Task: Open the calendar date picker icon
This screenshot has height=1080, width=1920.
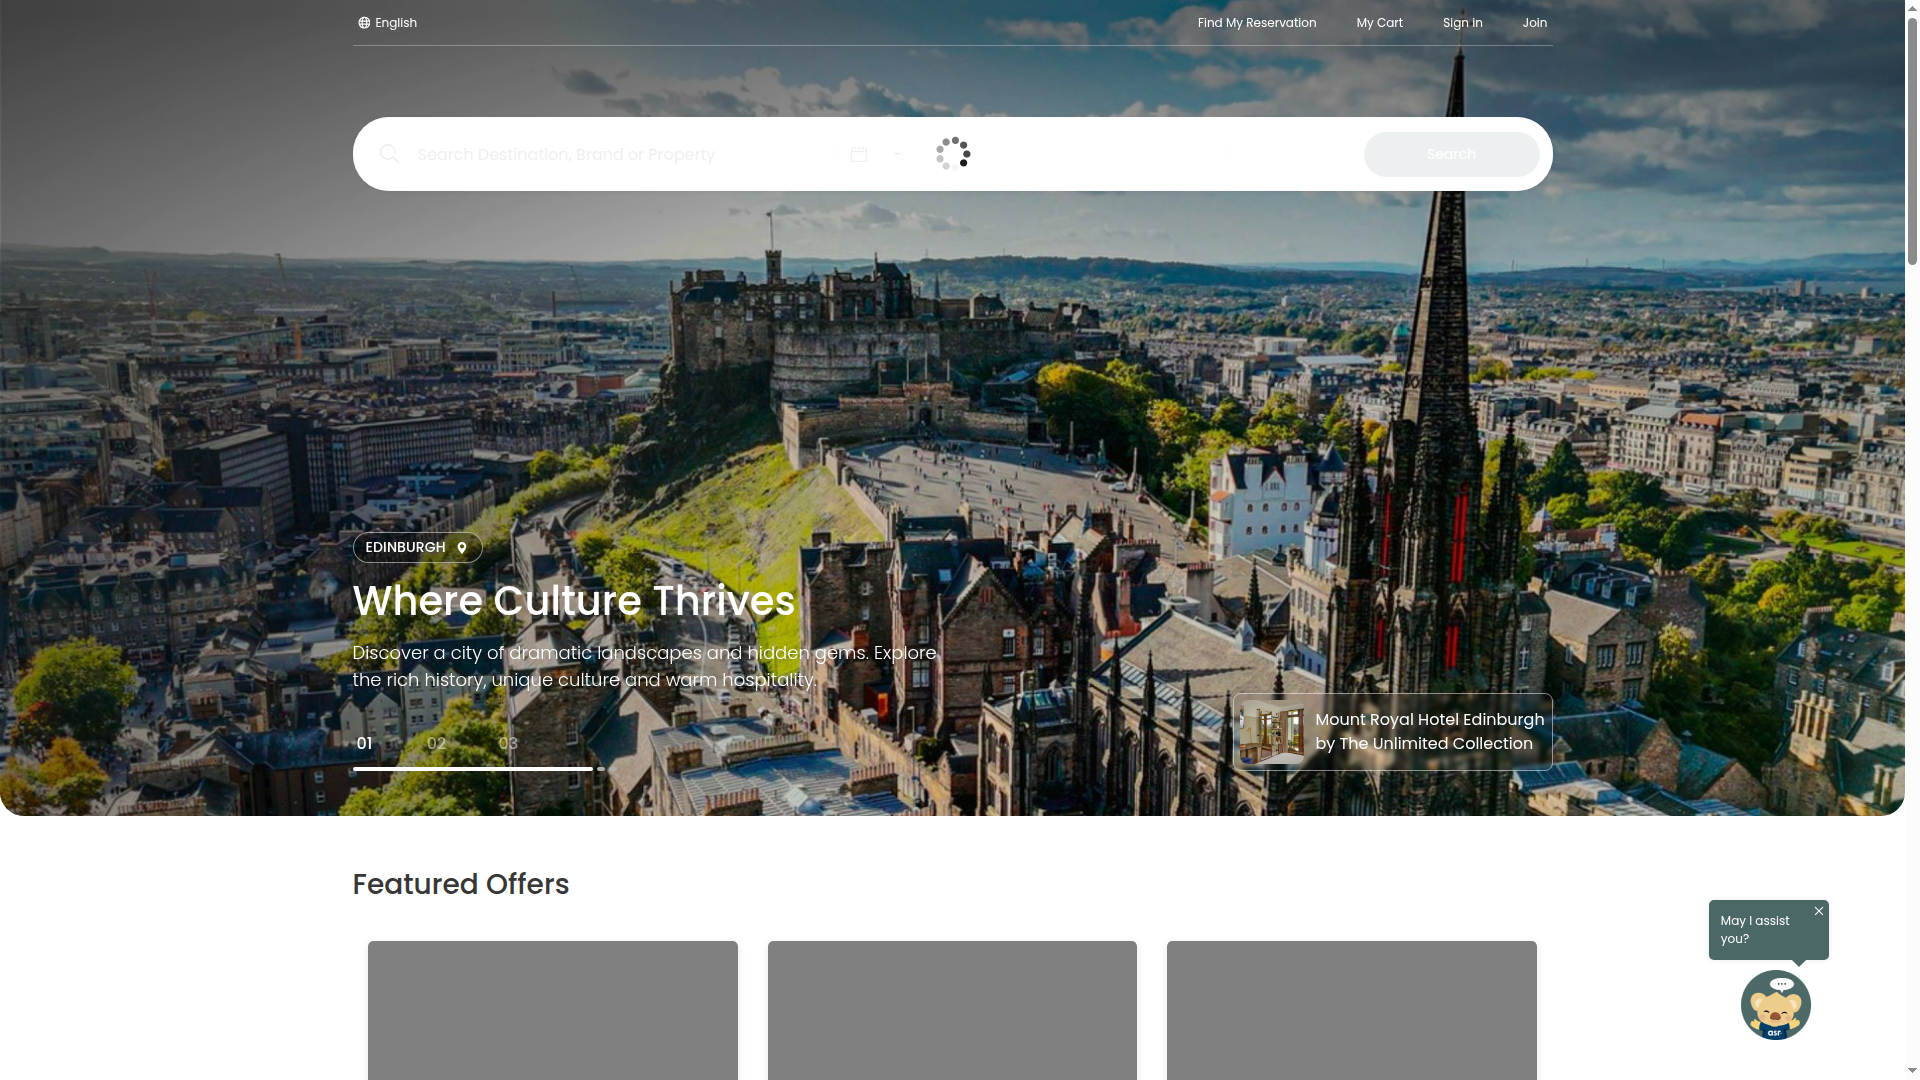Action: pyautogui.click(x=859, y=154)
